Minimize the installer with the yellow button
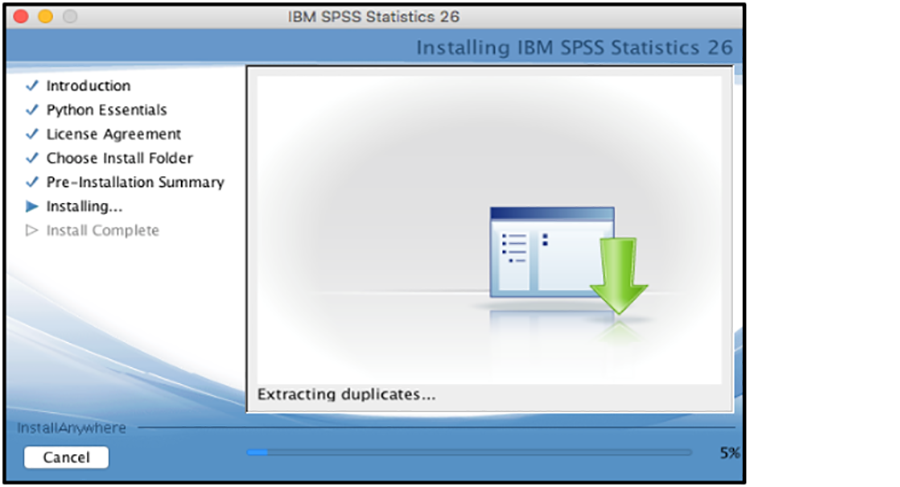The image size is (900, 487). [x=45, y=17]
